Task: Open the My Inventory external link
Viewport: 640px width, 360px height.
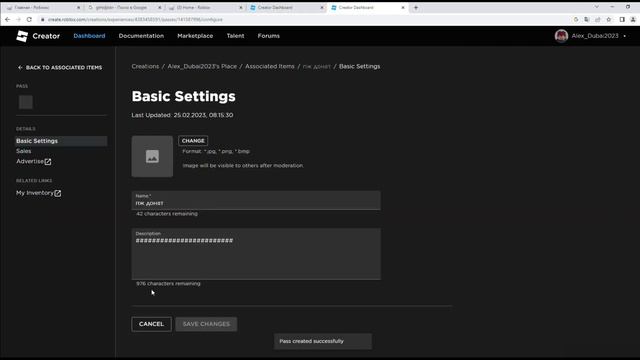Action: [38, 193]
